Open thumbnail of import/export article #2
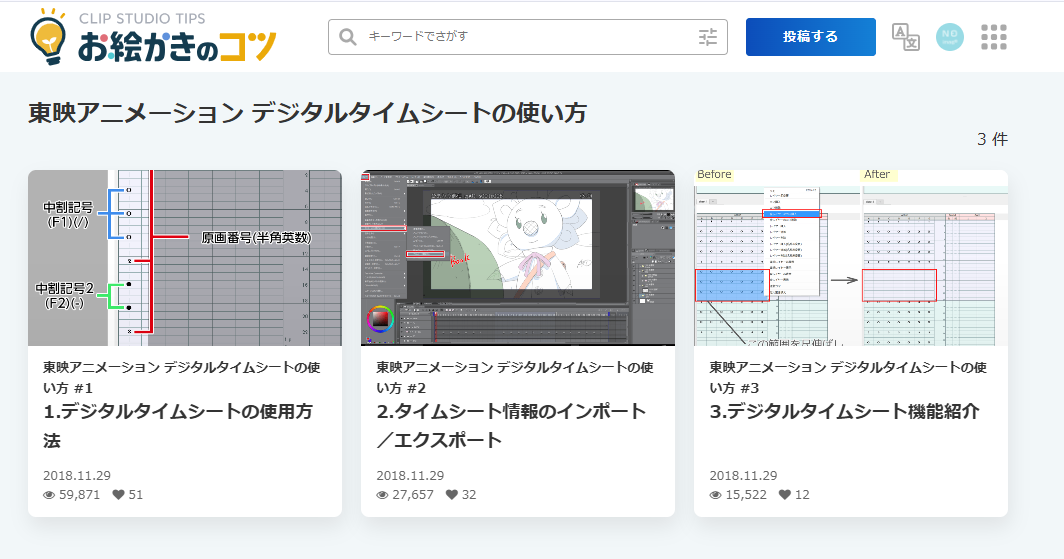The width and height of the screenshot is (1064, 559). pos(518,258)
